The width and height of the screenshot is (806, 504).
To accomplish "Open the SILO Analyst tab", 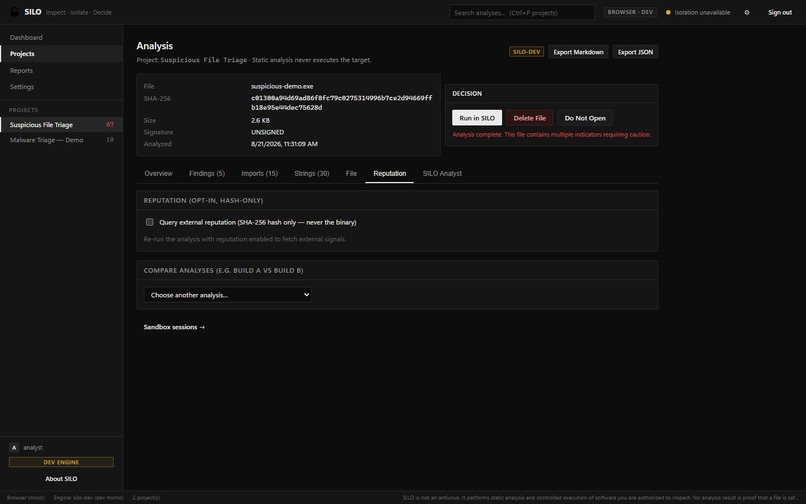I will (442, 173).
